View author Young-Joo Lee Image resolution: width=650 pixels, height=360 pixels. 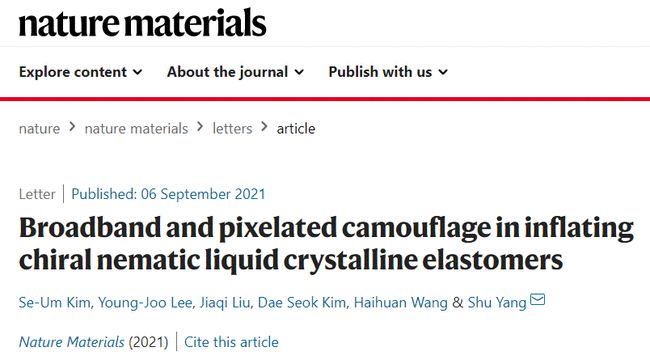(x=145, y=302)
